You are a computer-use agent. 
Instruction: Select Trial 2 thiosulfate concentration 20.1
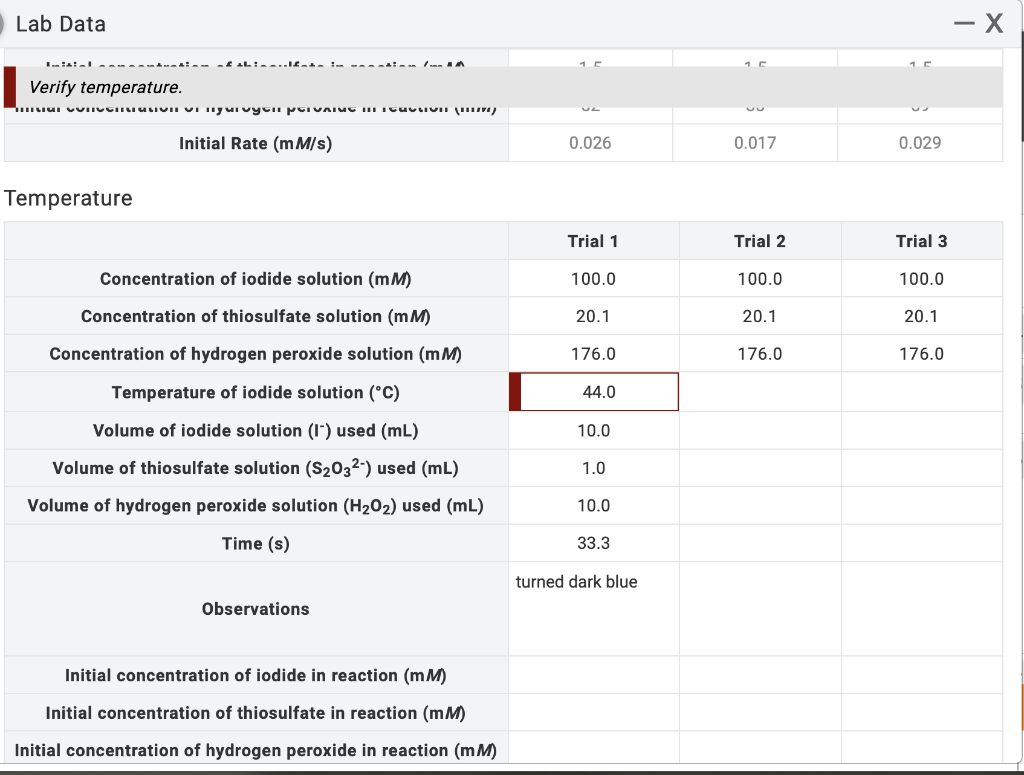pyautogui.click(x=760, y=316)
